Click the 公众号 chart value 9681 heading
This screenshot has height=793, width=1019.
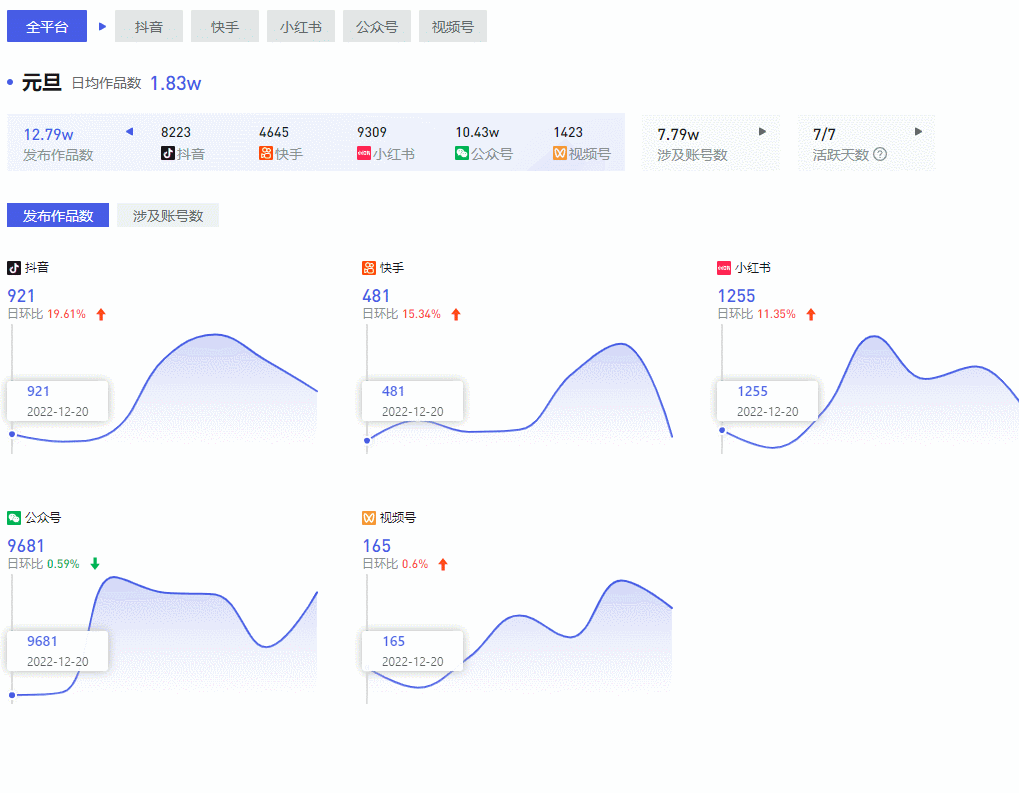[26, 546]
